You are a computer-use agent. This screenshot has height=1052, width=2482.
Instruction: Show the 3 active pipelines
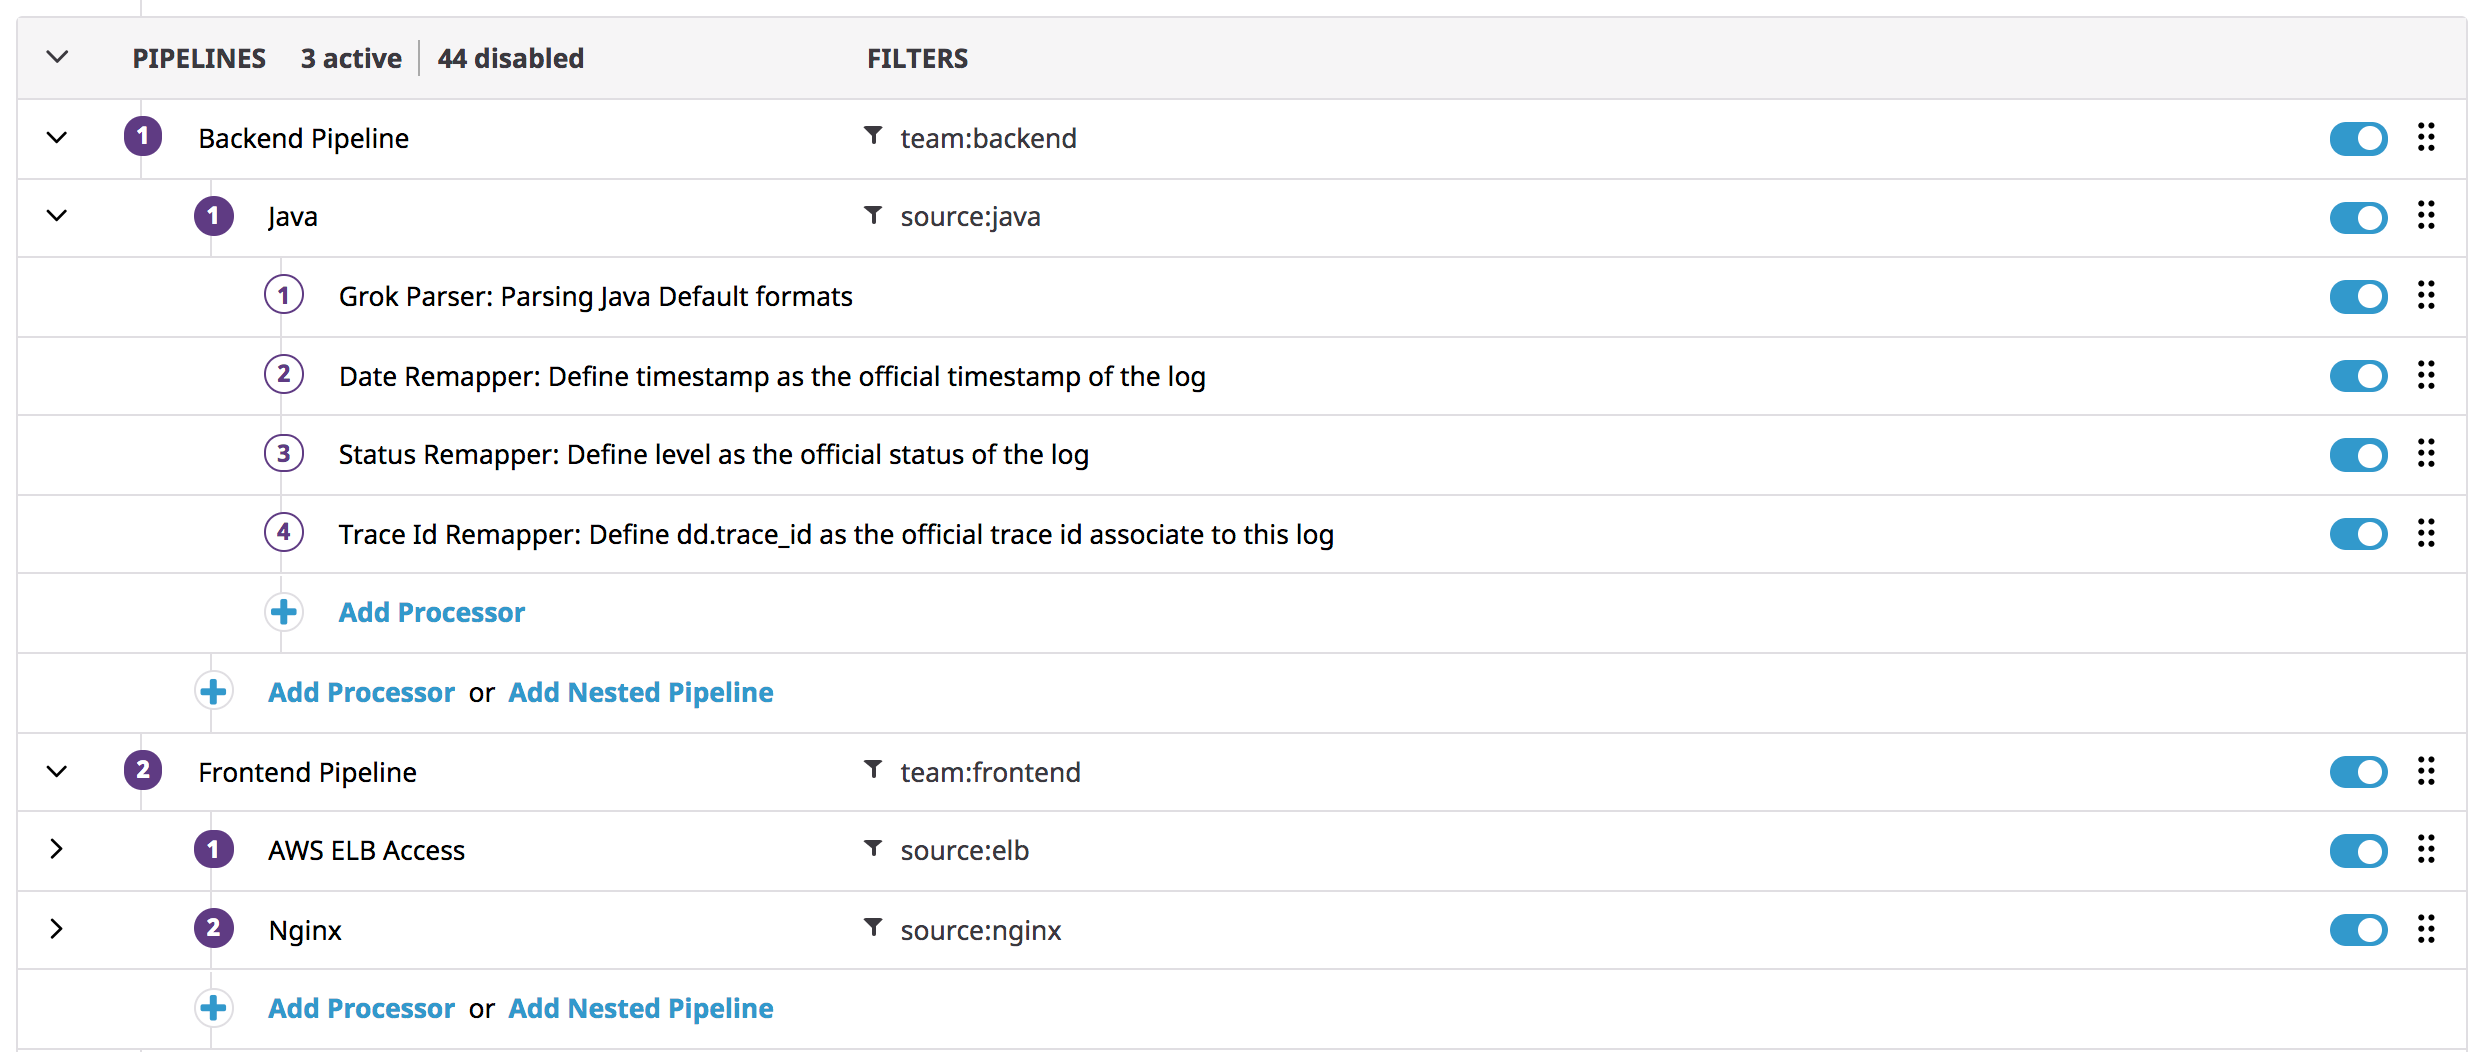point(351,58)
